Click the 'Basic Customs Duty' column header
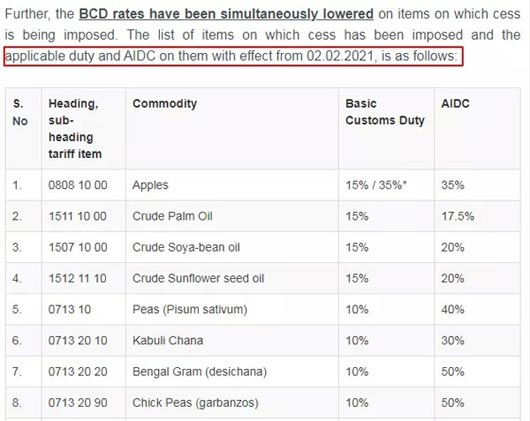 point(385,112)
